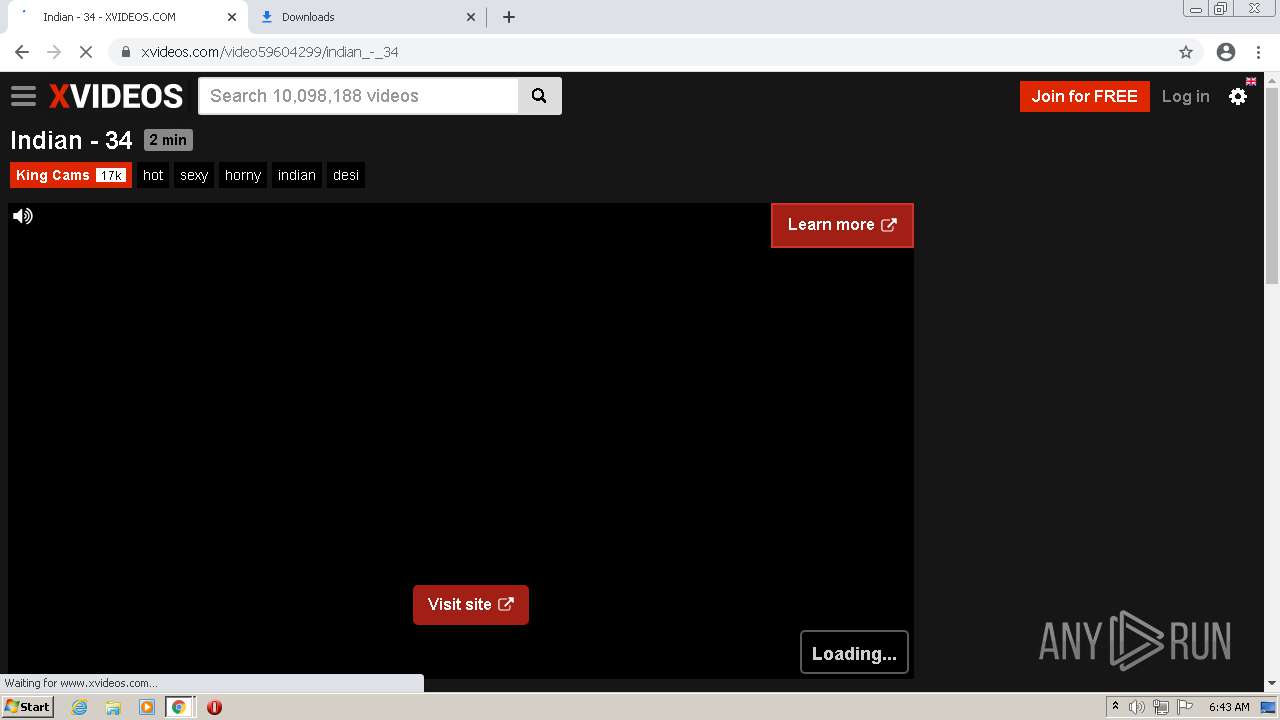
Task: Bookmark this page with the star
Action: 1186,52
